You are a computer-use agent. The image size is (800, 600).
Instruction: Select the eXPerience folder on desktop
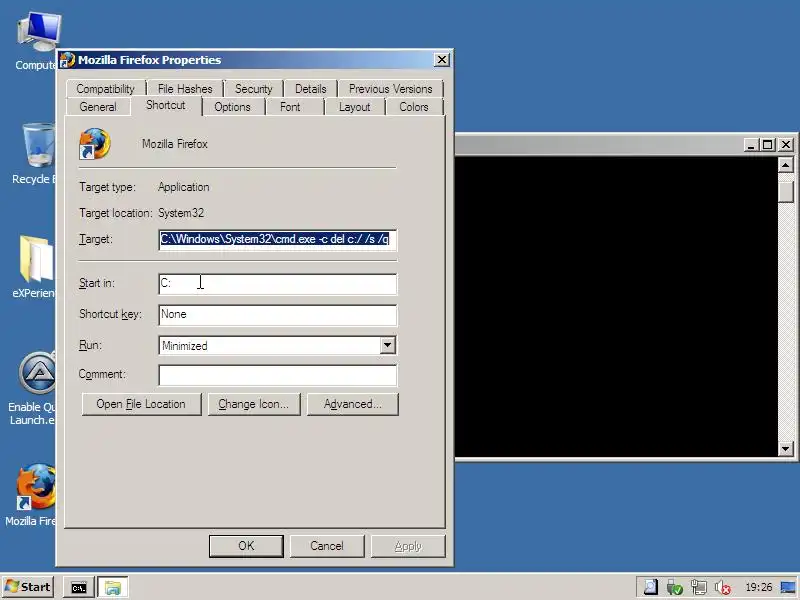pos(35,267)
